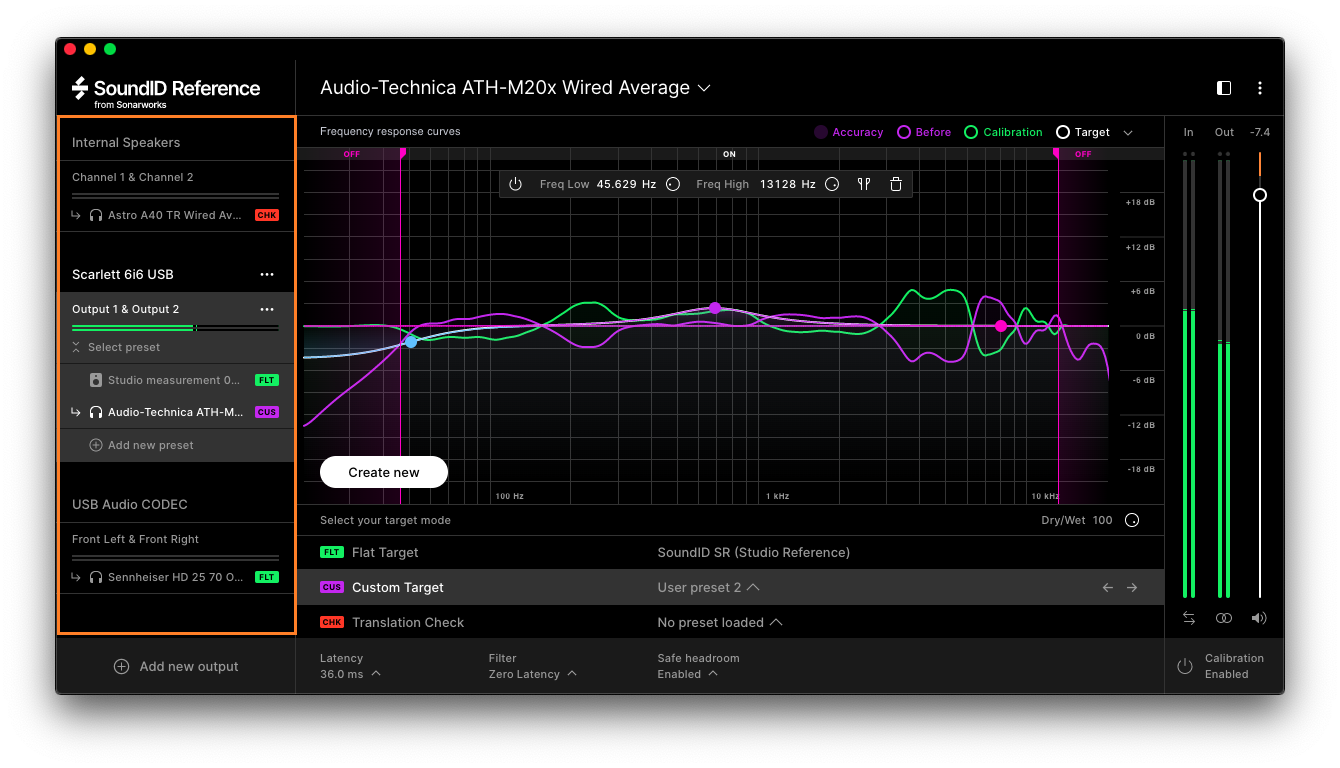This screenshot has width=1340, height=768.
Task: Click Add new output
Action: (176, 666)
